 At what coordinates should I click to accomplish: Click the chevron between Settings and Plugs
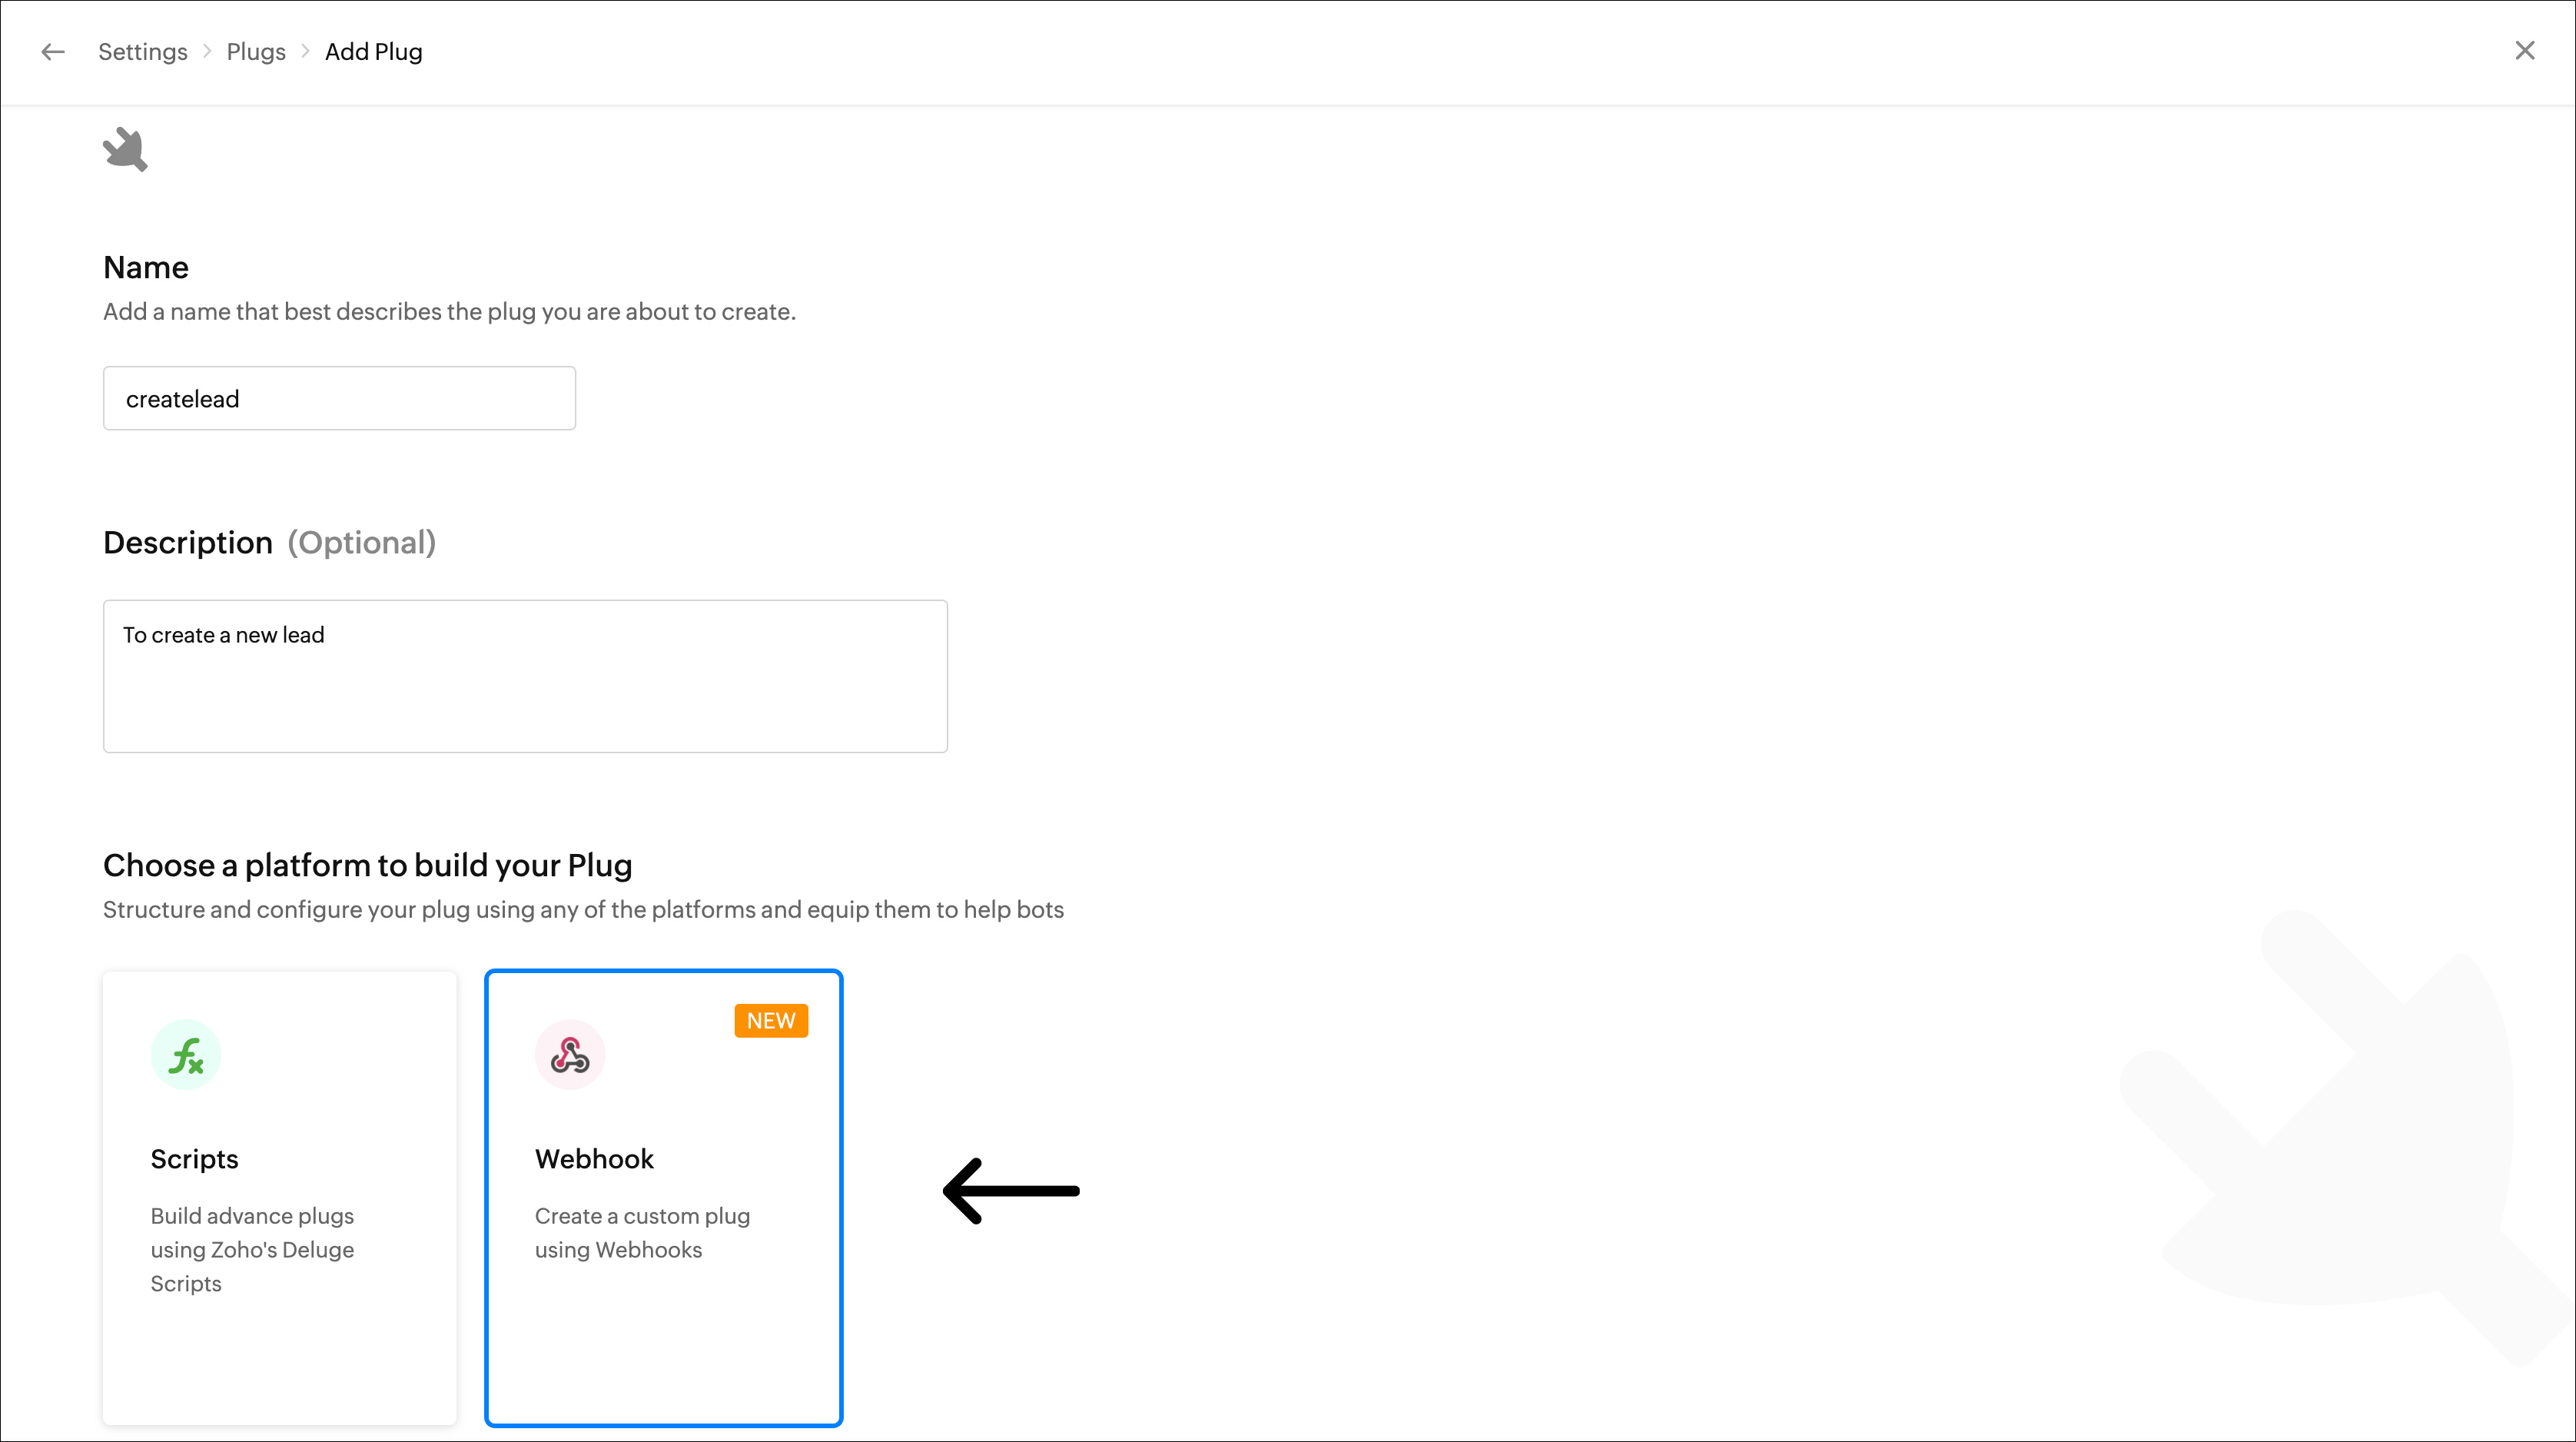tap(207, 51)
